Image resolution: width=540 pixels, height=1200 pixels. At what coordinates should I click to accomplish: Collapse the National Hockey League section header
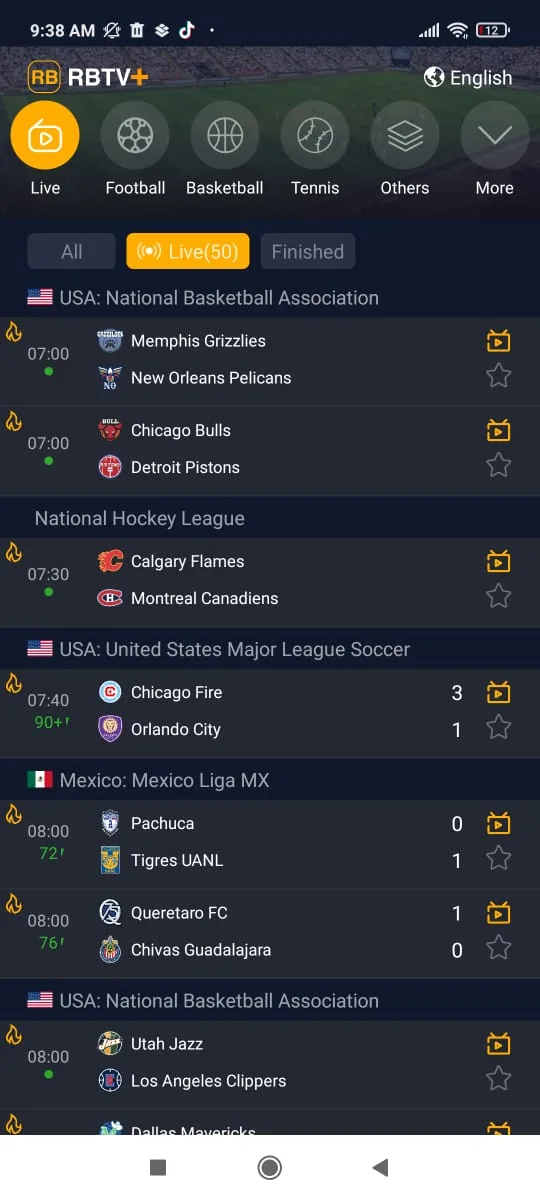tap(270, 518)
